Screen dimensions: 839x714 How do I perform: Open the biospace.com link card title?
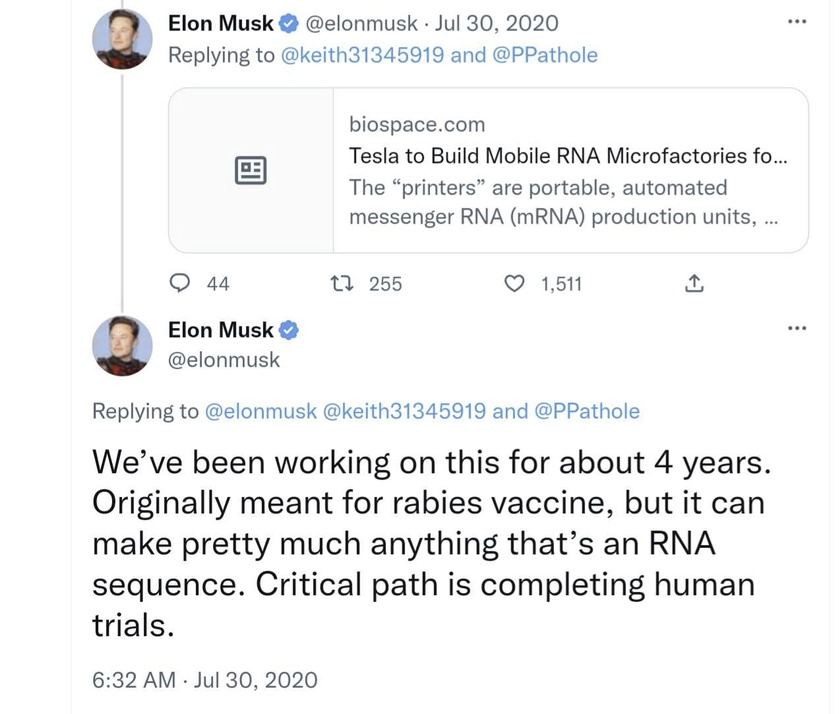tap(569, 156)
